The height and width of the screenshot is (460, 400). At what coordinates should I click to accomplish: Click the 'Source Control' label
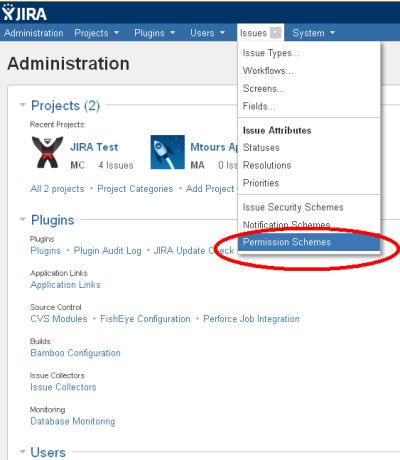coord(56,307)
